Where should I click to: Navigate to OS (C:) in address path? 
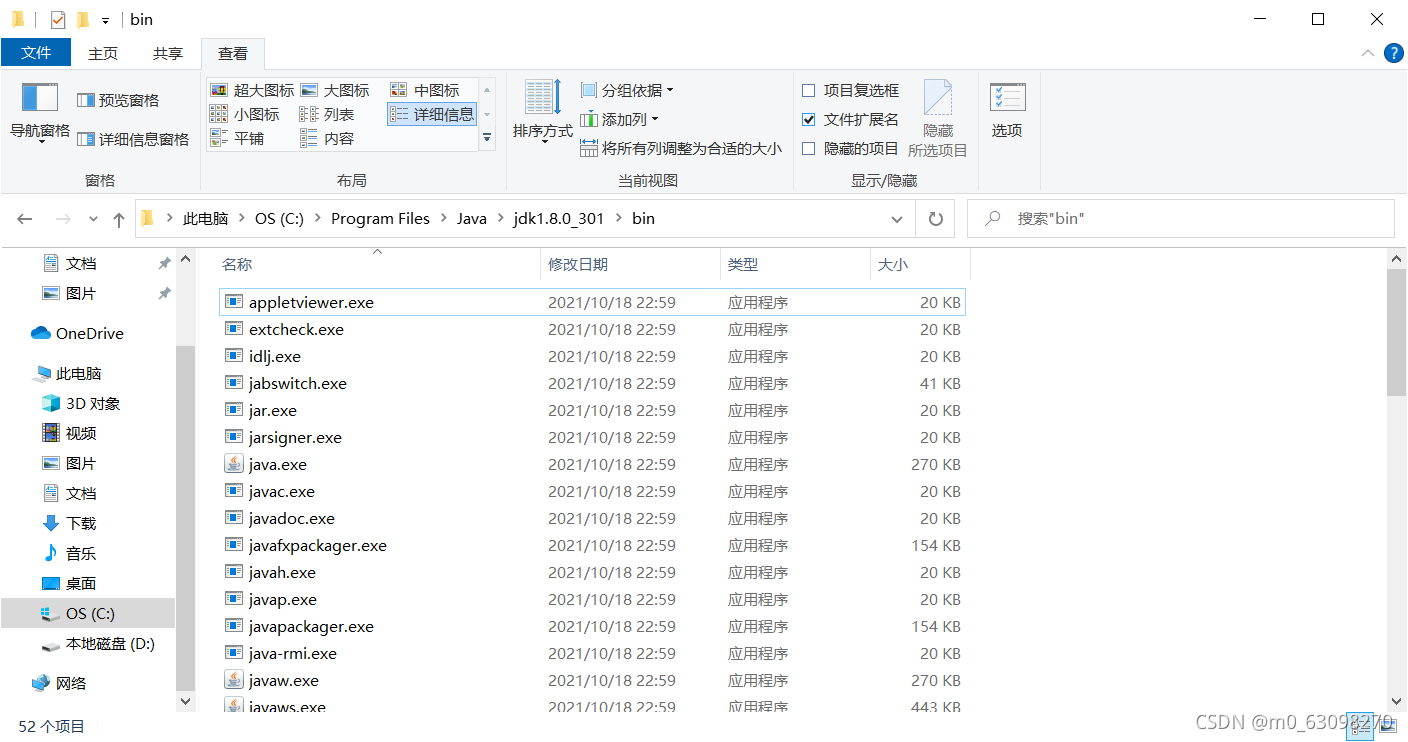point(279,218)
